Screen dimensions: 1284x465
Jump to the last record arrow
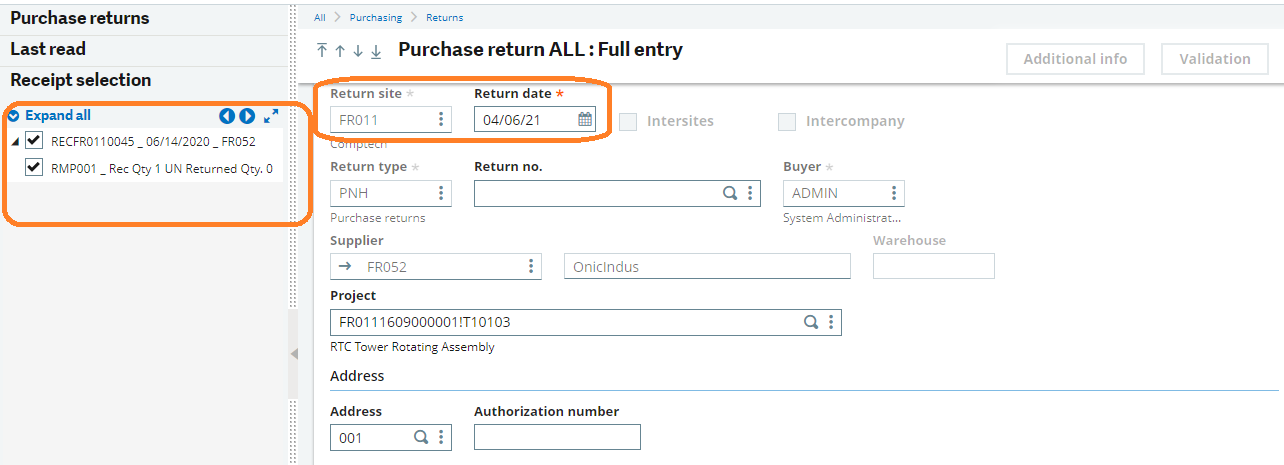point(376,51)
